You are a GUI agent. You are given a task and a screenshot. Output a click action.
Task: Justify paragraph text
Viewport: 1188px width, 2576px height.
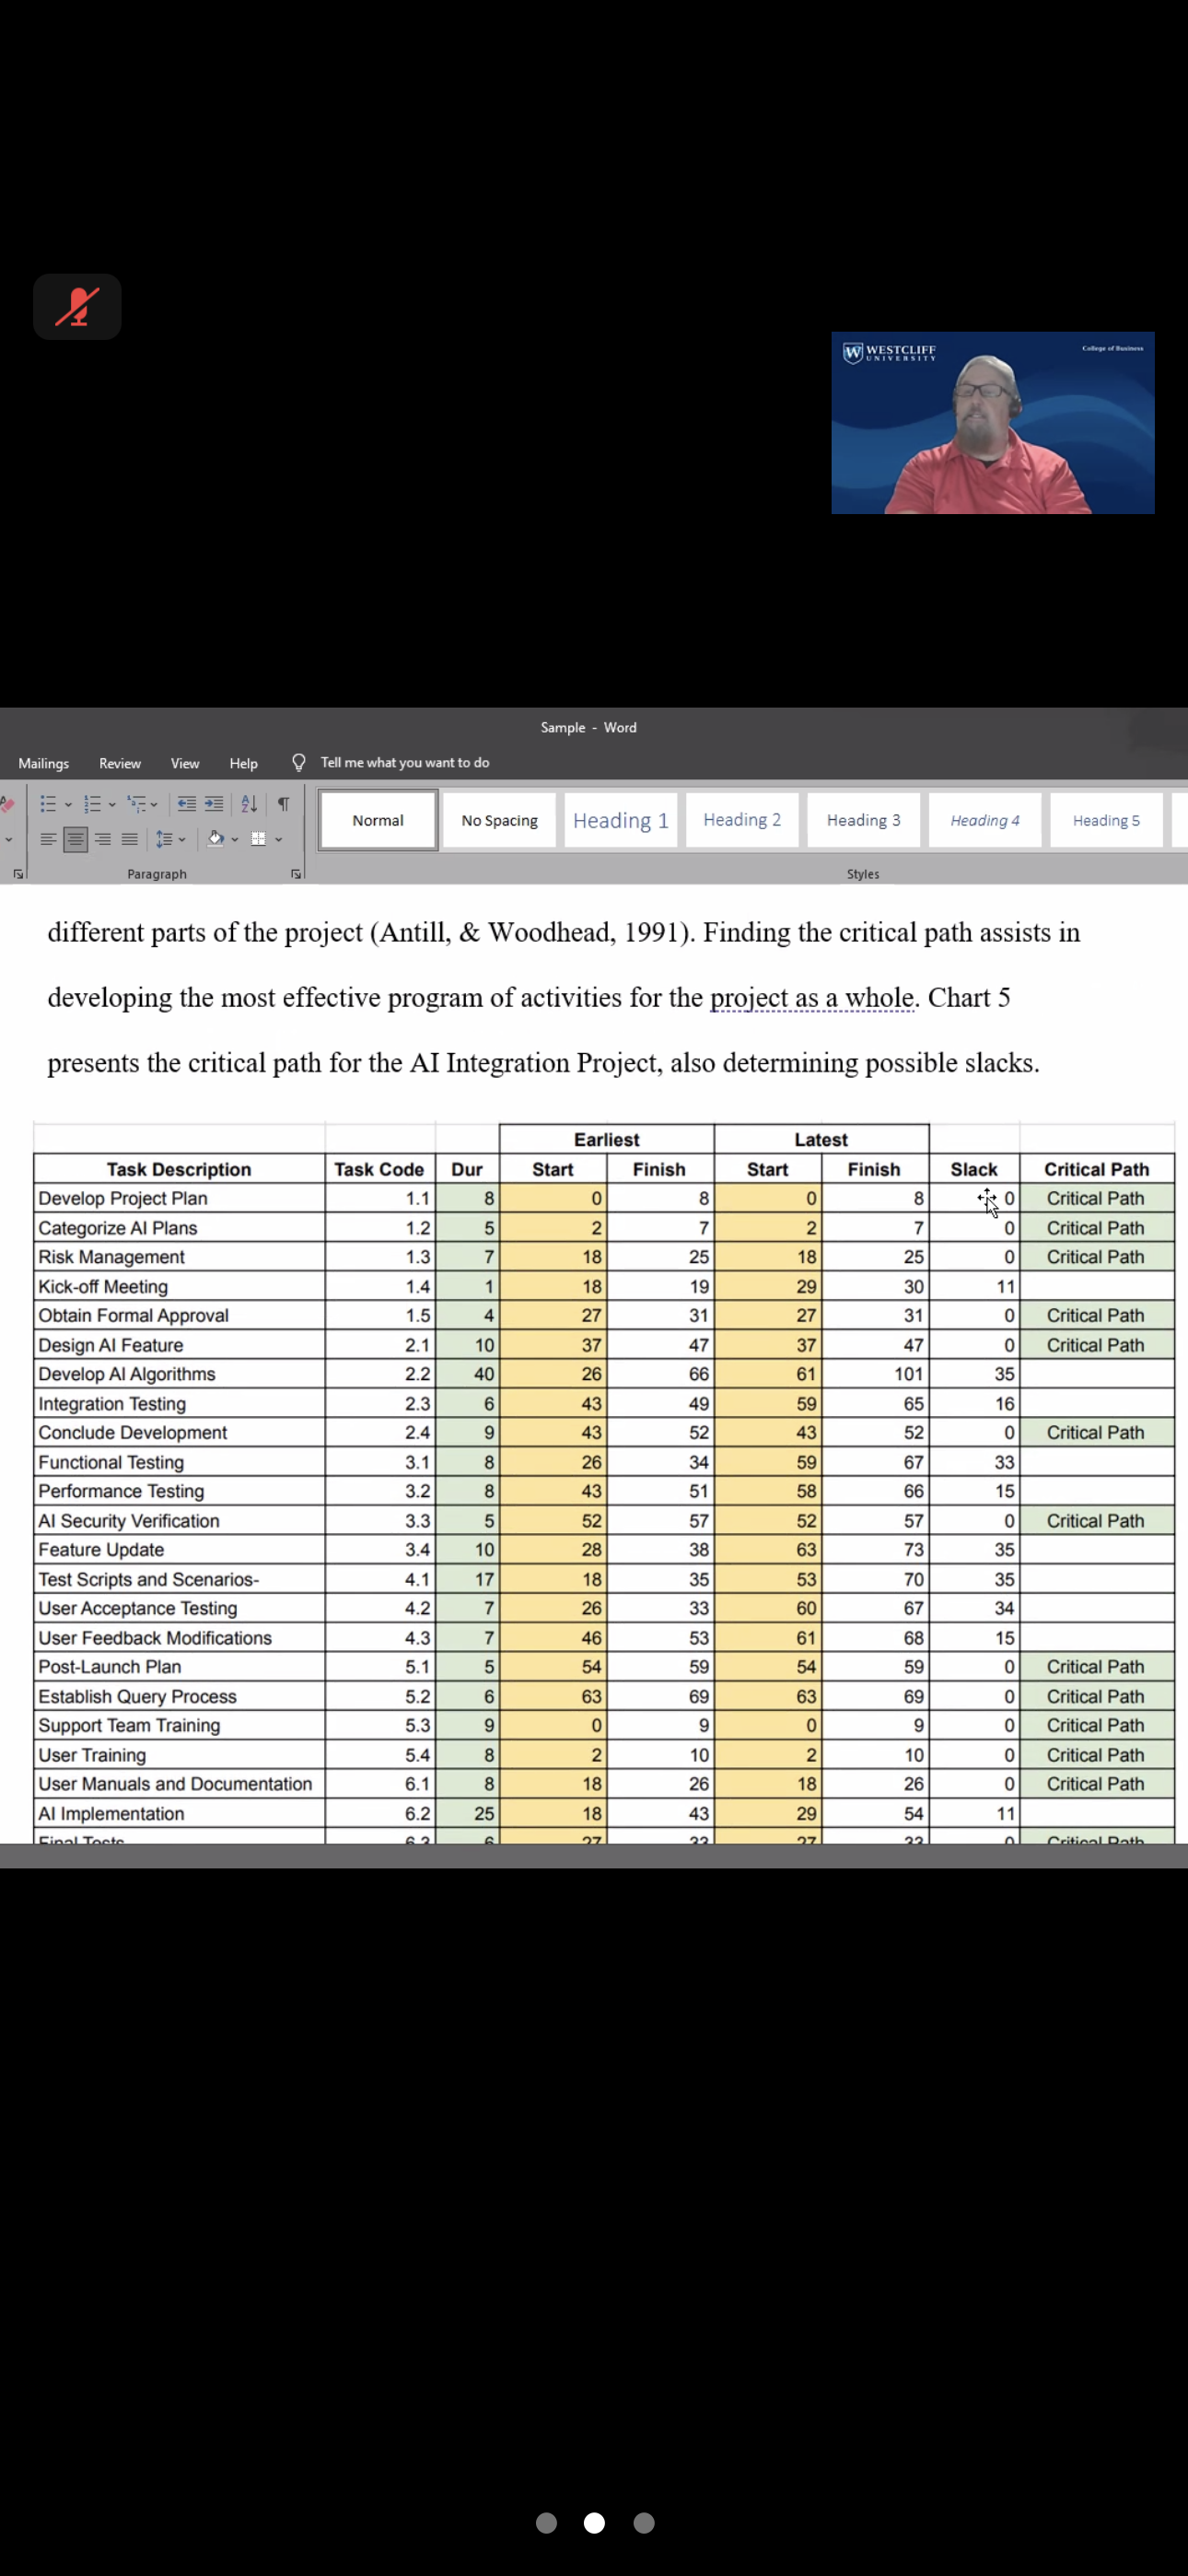tap(129, 839)
